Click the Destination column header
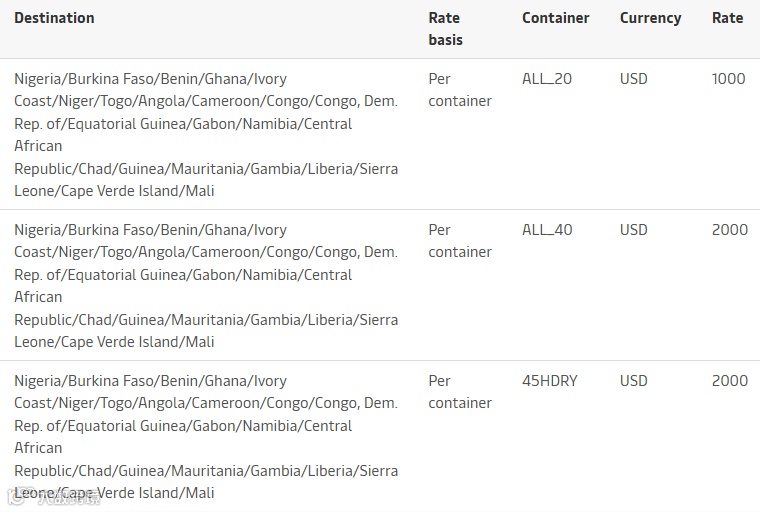Screen dimensions: 760x512 click(54, 18)
